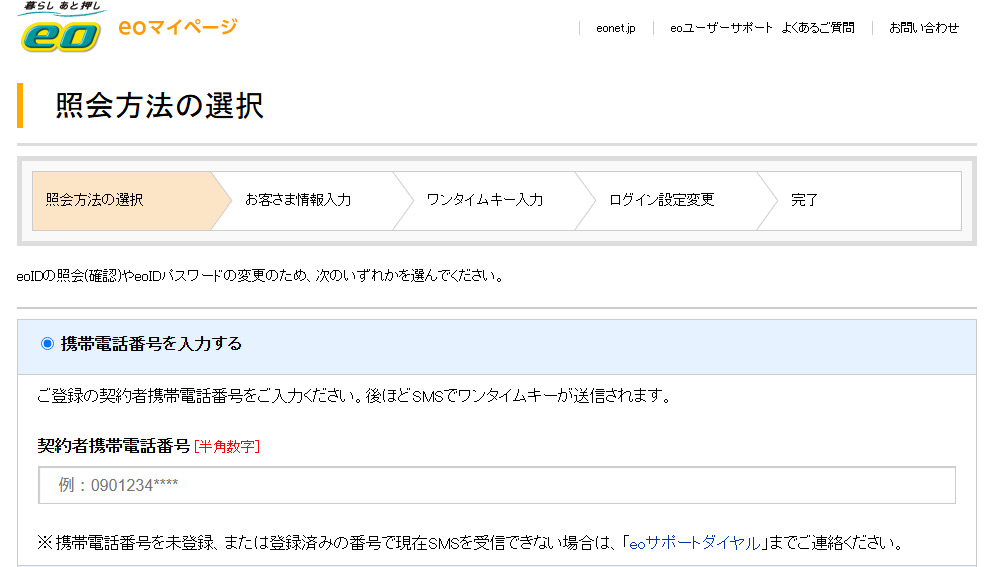Go to eoユーザーサポート
This screenshot has height=567, width=984.
(x=721, y=28)
